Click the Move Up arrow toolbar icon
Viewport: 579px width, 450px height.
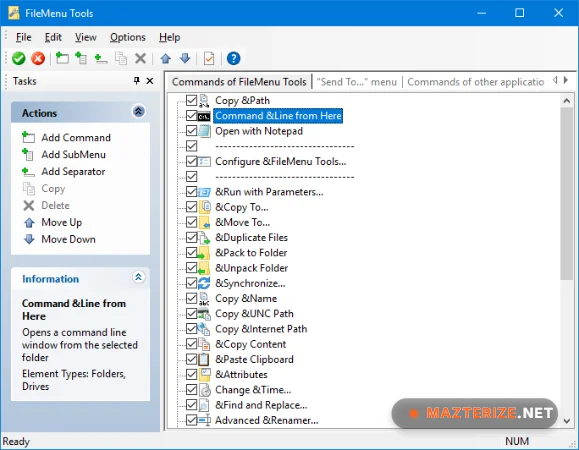point(166,58)
